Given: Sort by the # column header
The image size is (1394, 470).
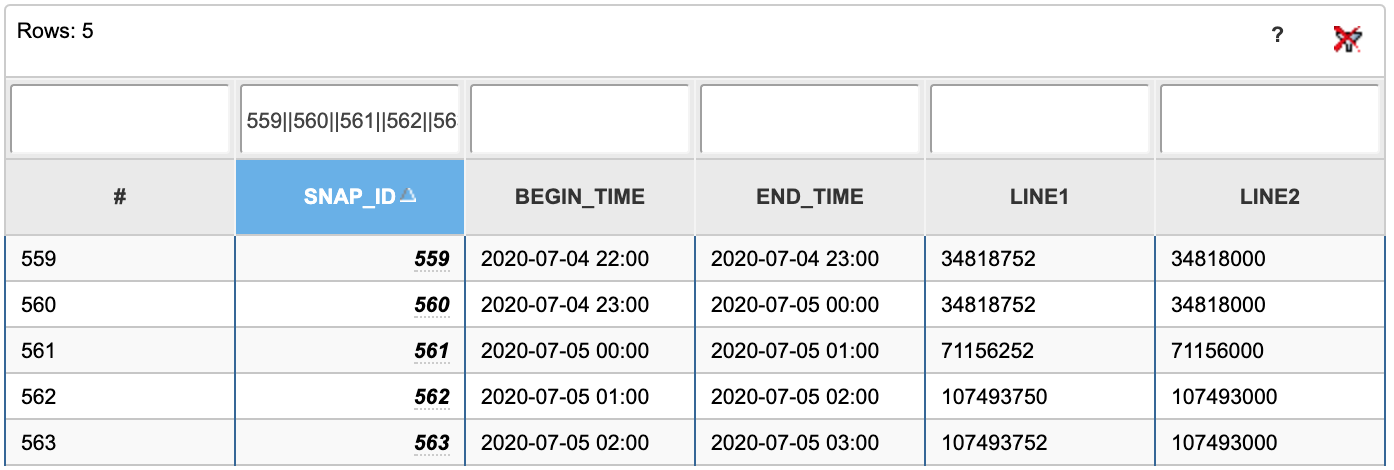Looking at the screenshot, I should pos(120,197).
